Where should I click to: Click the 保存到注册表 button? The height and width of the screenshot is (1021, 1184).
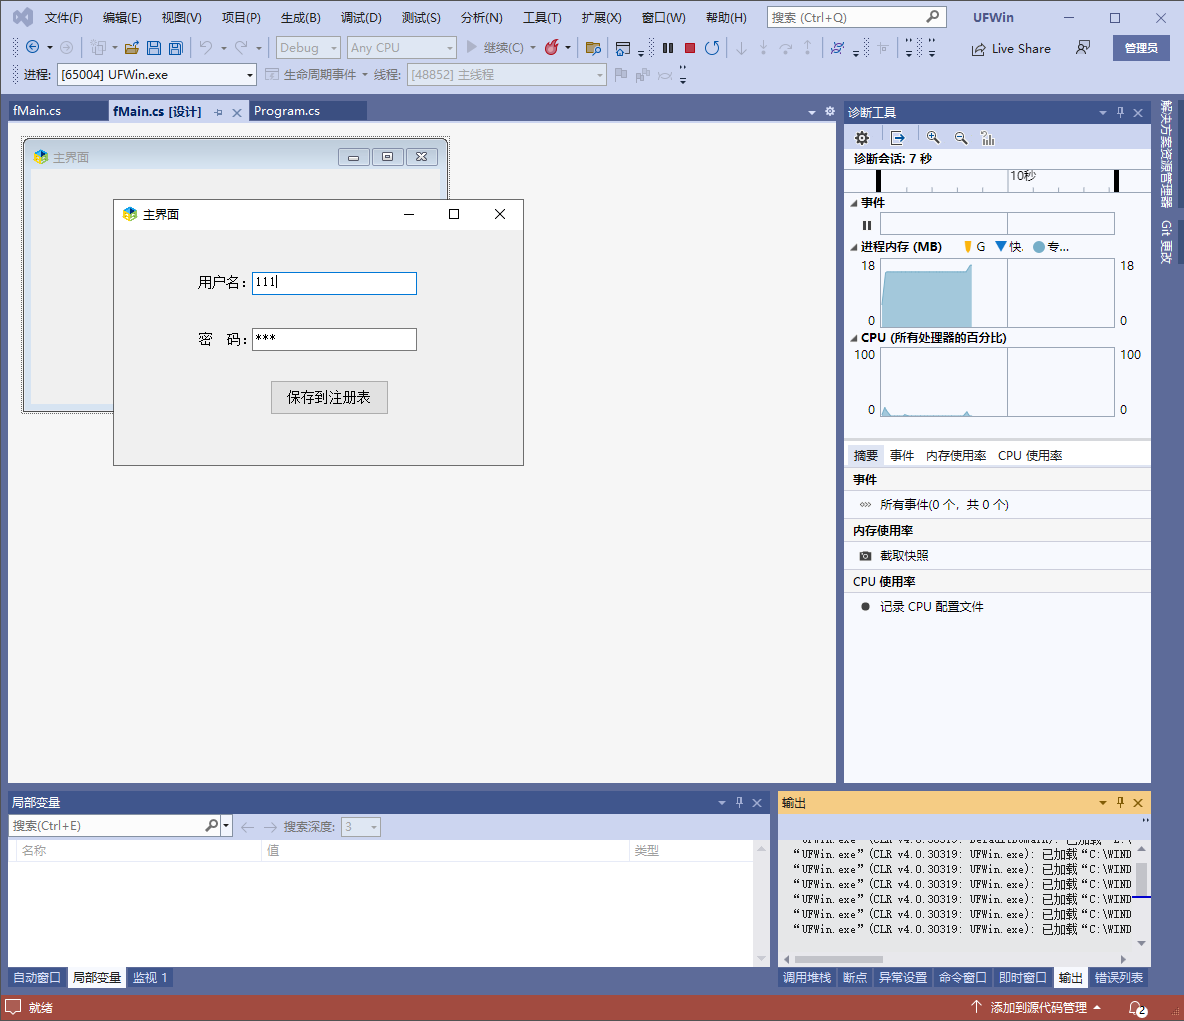click(329, 397)
